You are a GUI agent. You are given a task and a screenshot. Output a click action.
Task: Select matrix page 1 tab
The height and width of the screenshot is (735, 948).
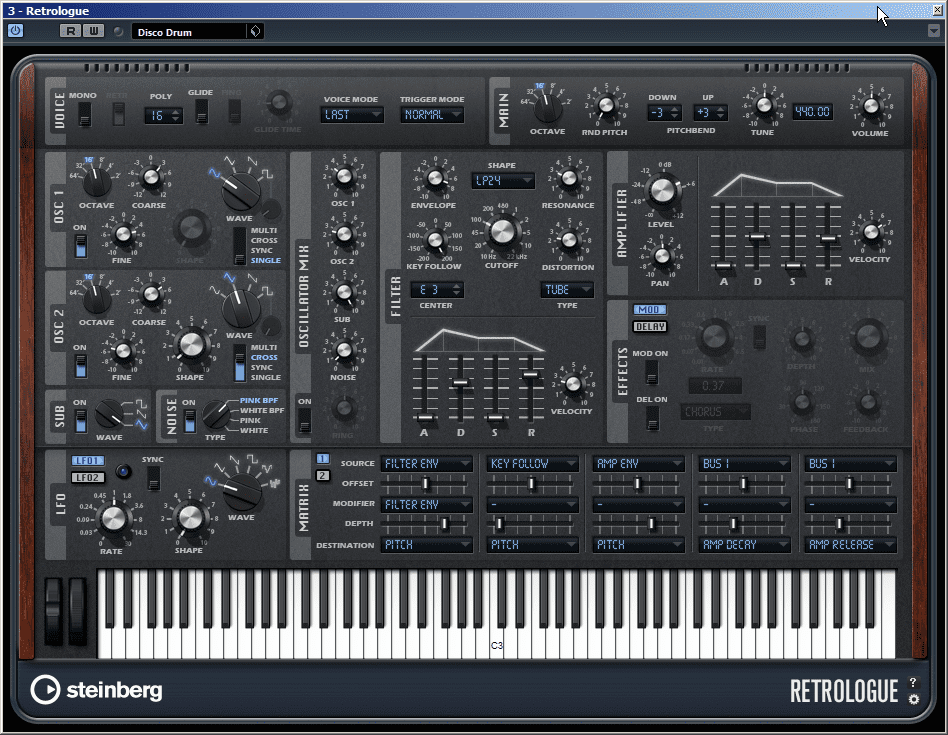[323, 459]
